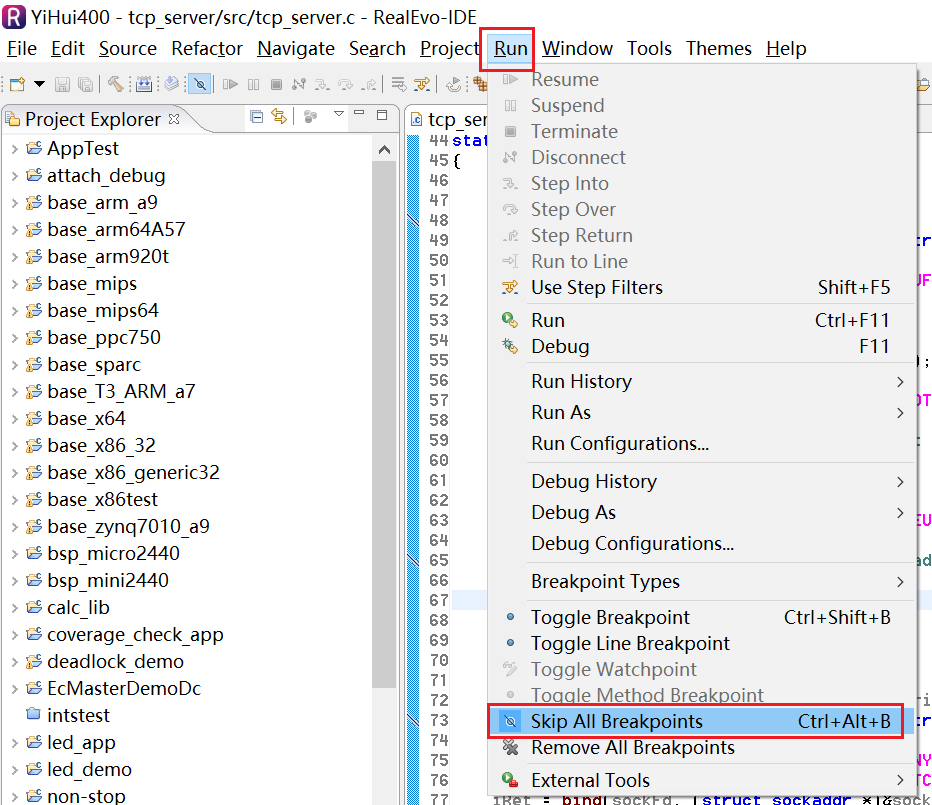932x805 pixels.
Task: Expand the Debug As submenu
Action: point(701,512)
